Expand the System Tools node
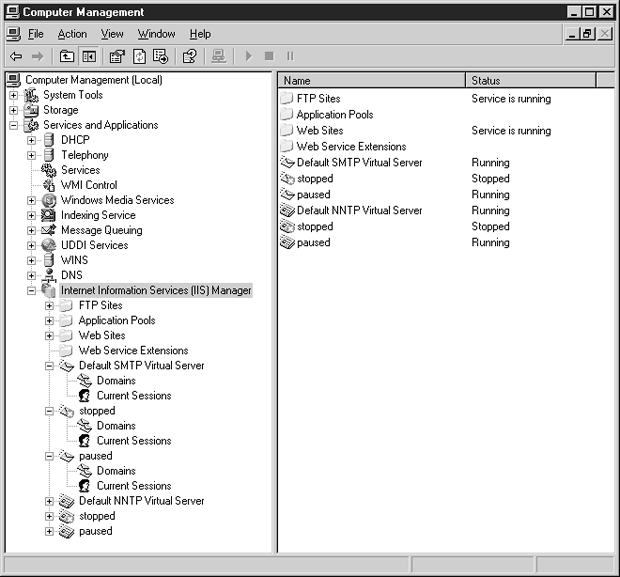 pos(14,95)
